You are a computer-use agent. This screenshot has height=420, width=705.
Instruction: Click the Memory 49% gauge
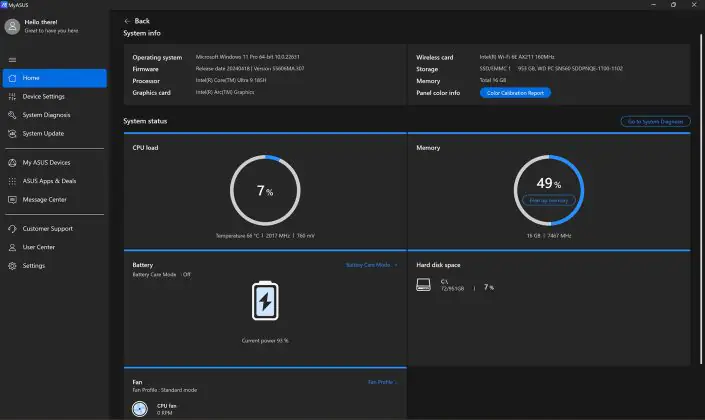coord(549,190)
